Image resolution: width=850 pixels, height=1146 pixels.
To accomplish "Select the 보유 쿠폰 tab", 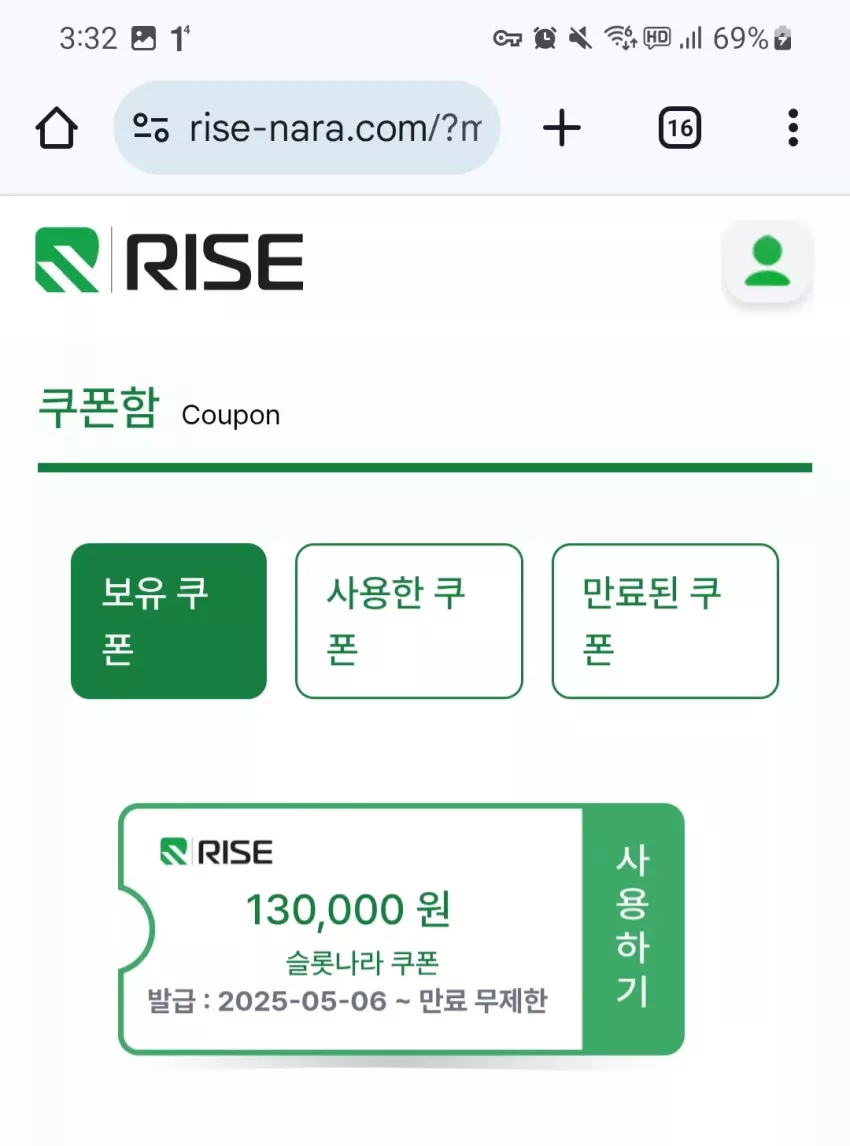I will [x=169, y=621].
